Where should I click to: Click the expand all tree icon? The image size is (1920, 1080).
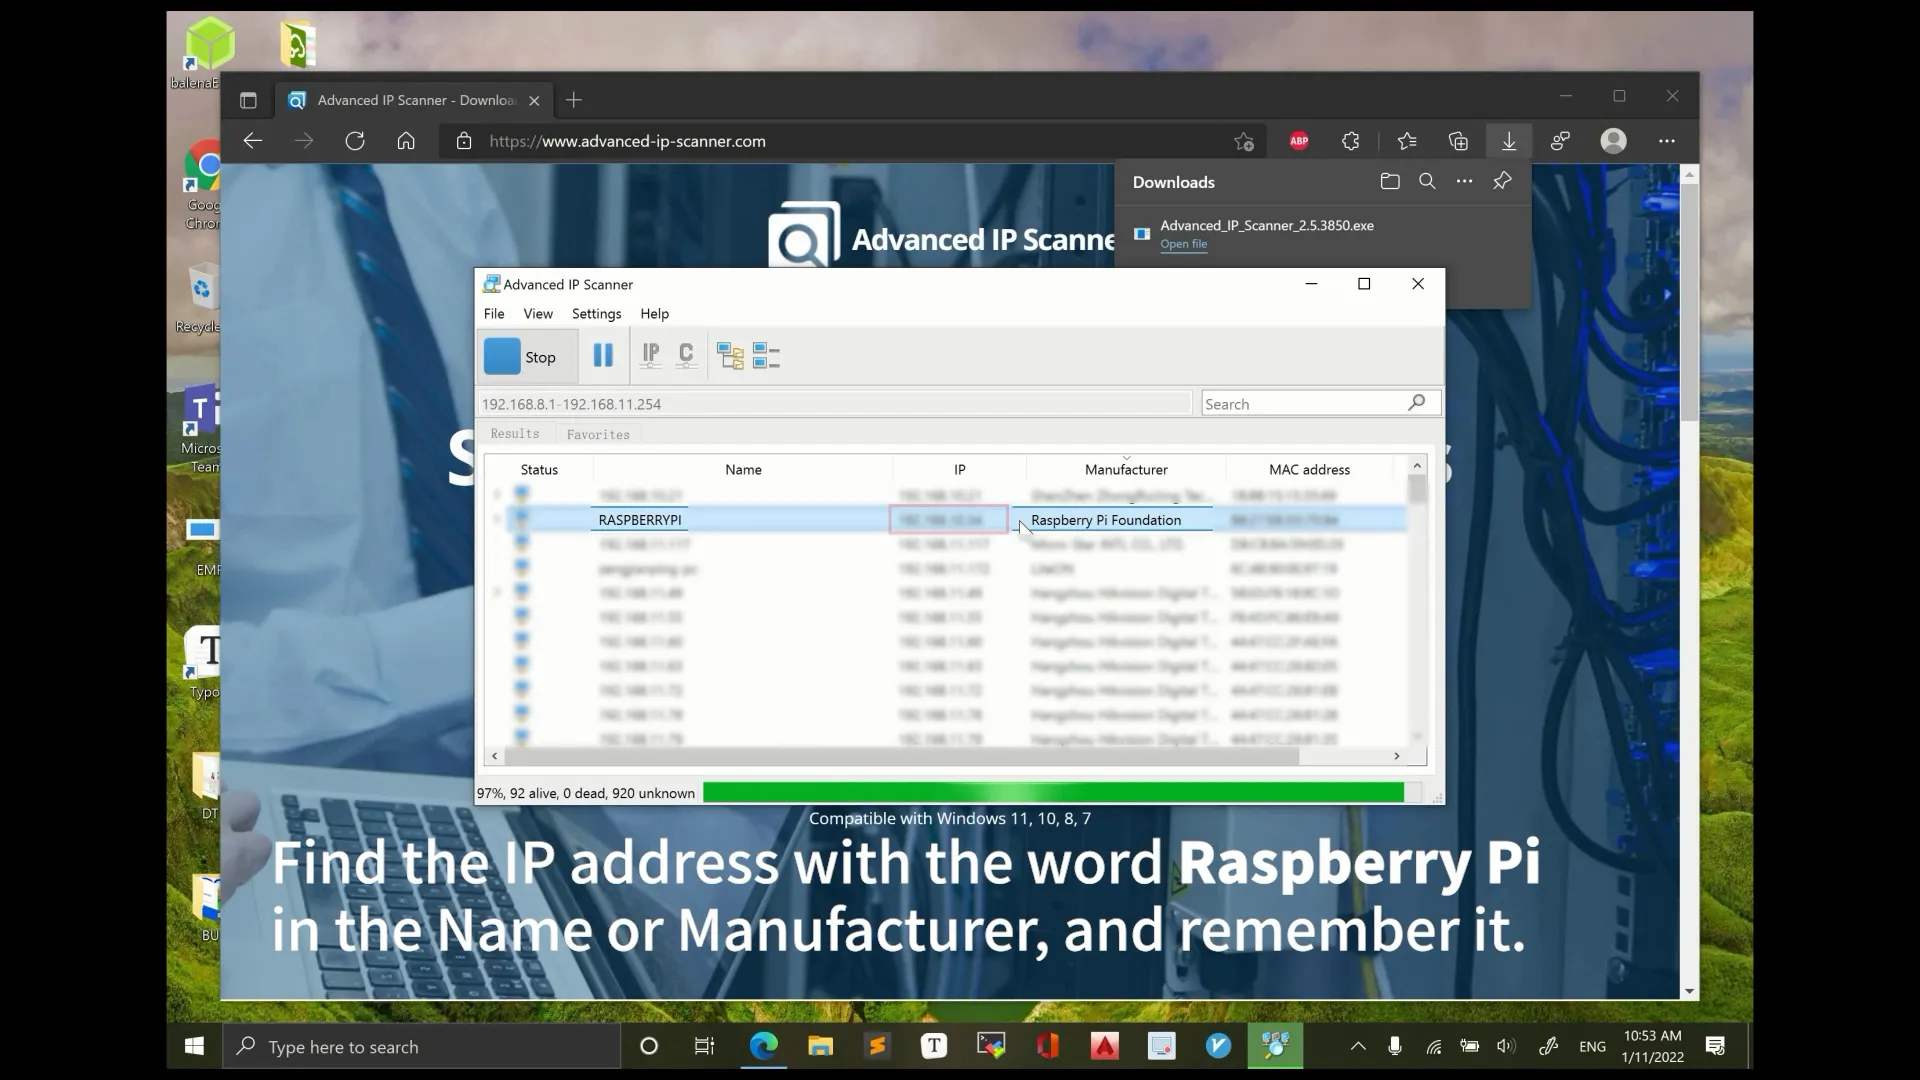731,356
